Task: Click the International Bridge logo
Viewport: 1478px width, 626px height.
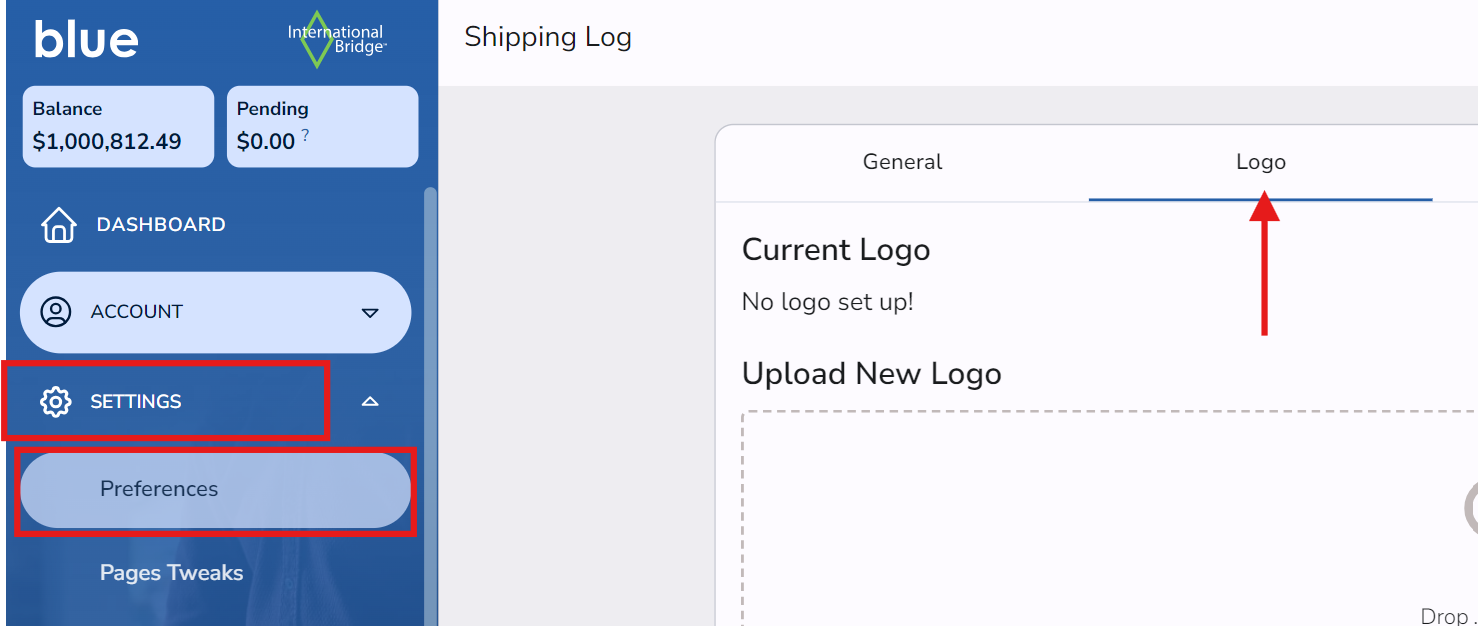Action: [336, 40]
